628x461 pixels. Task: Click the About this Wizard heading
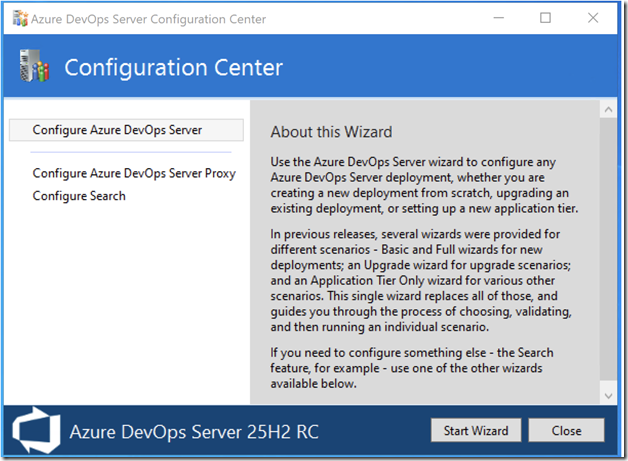coord(332,132)
